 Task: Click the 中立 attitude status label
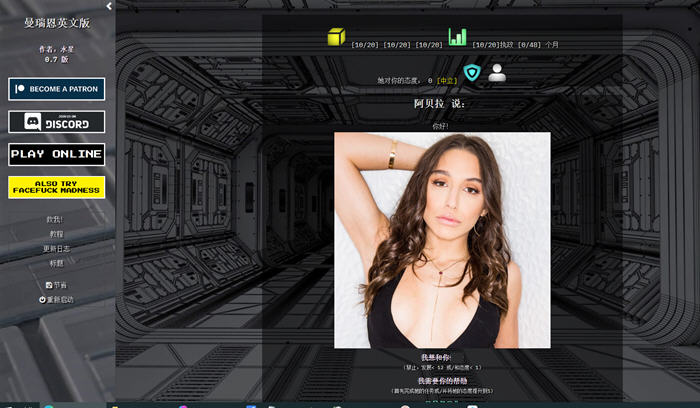coord(447,80)
